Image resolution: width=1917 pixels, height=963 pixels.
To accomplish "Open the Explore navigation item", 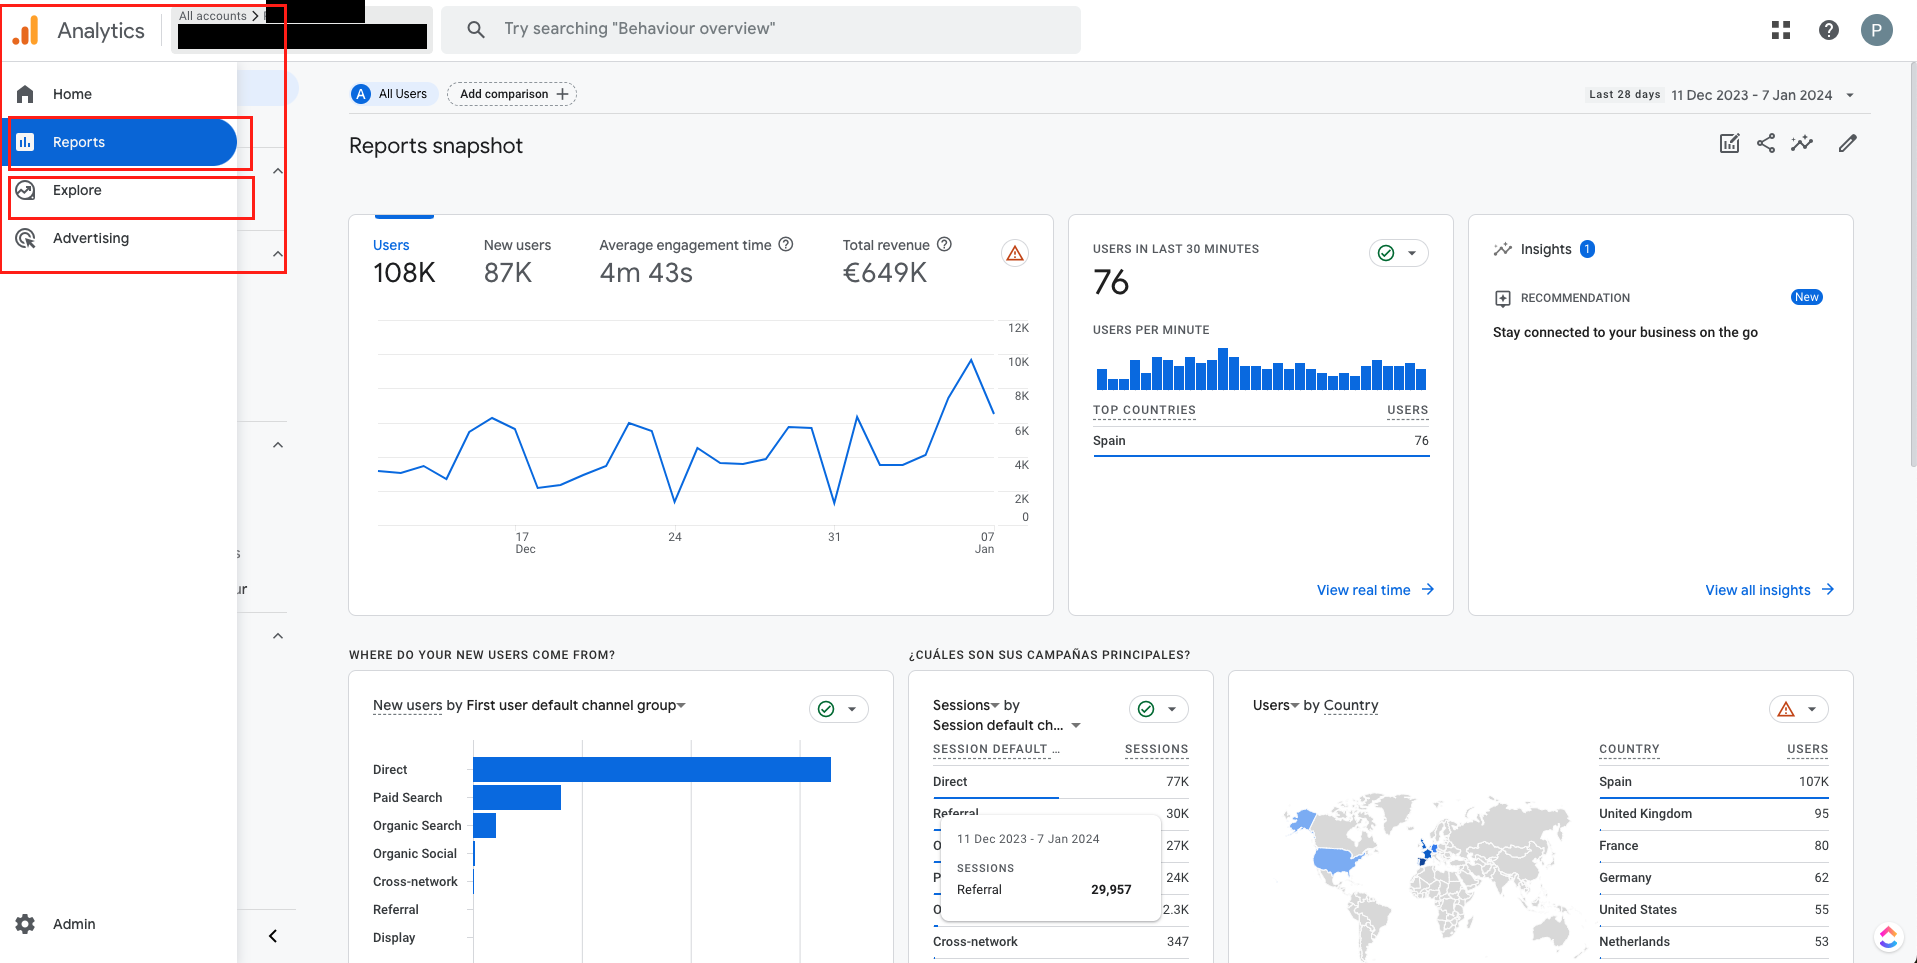I will 77,190.
